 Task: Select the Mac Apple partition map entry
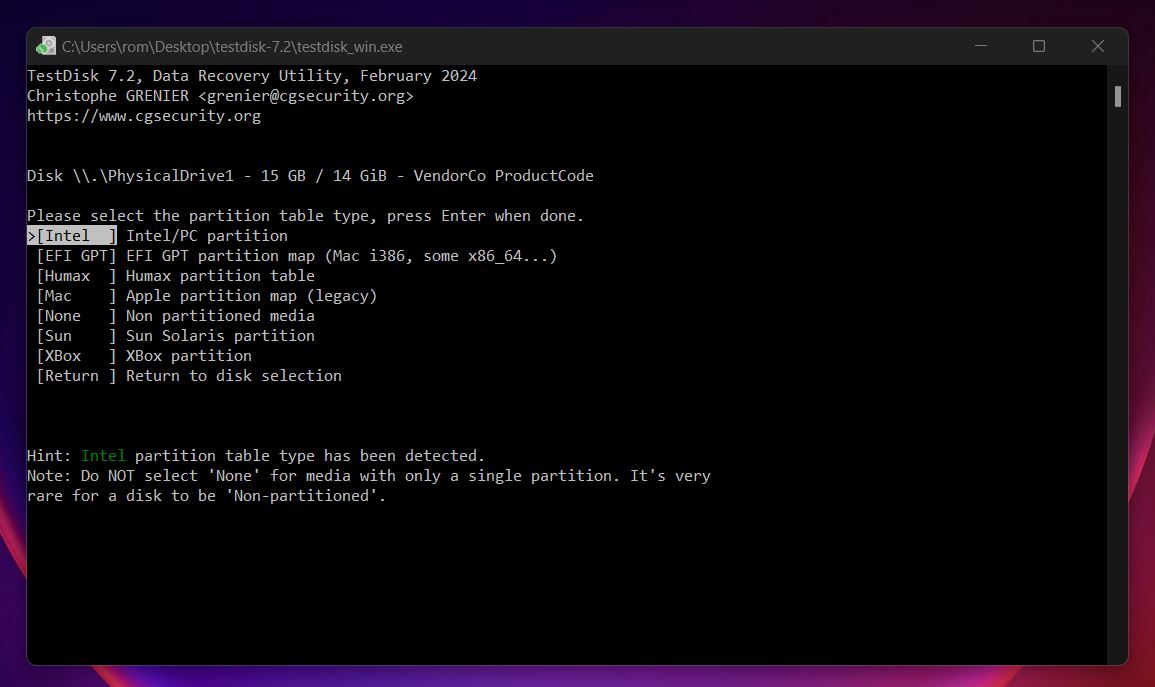(206, 295)
